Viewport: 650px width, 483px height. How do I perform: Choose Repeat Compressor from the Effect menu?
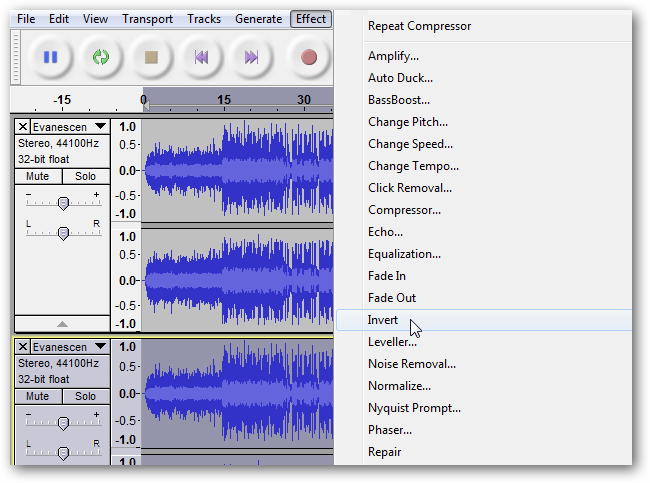tap(484, 26)
